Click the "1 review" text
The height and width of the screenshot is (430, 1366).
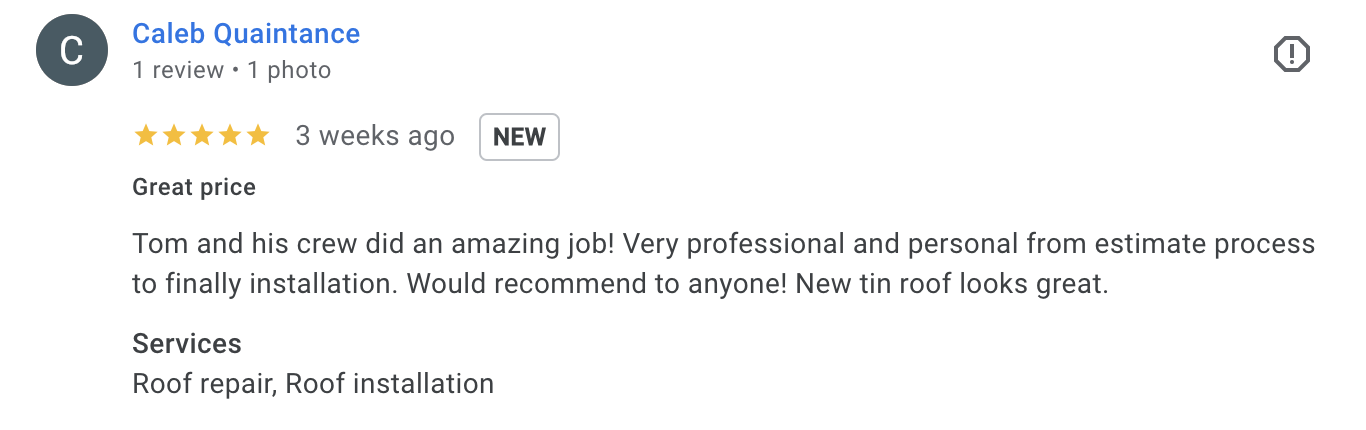pos(178,70)
